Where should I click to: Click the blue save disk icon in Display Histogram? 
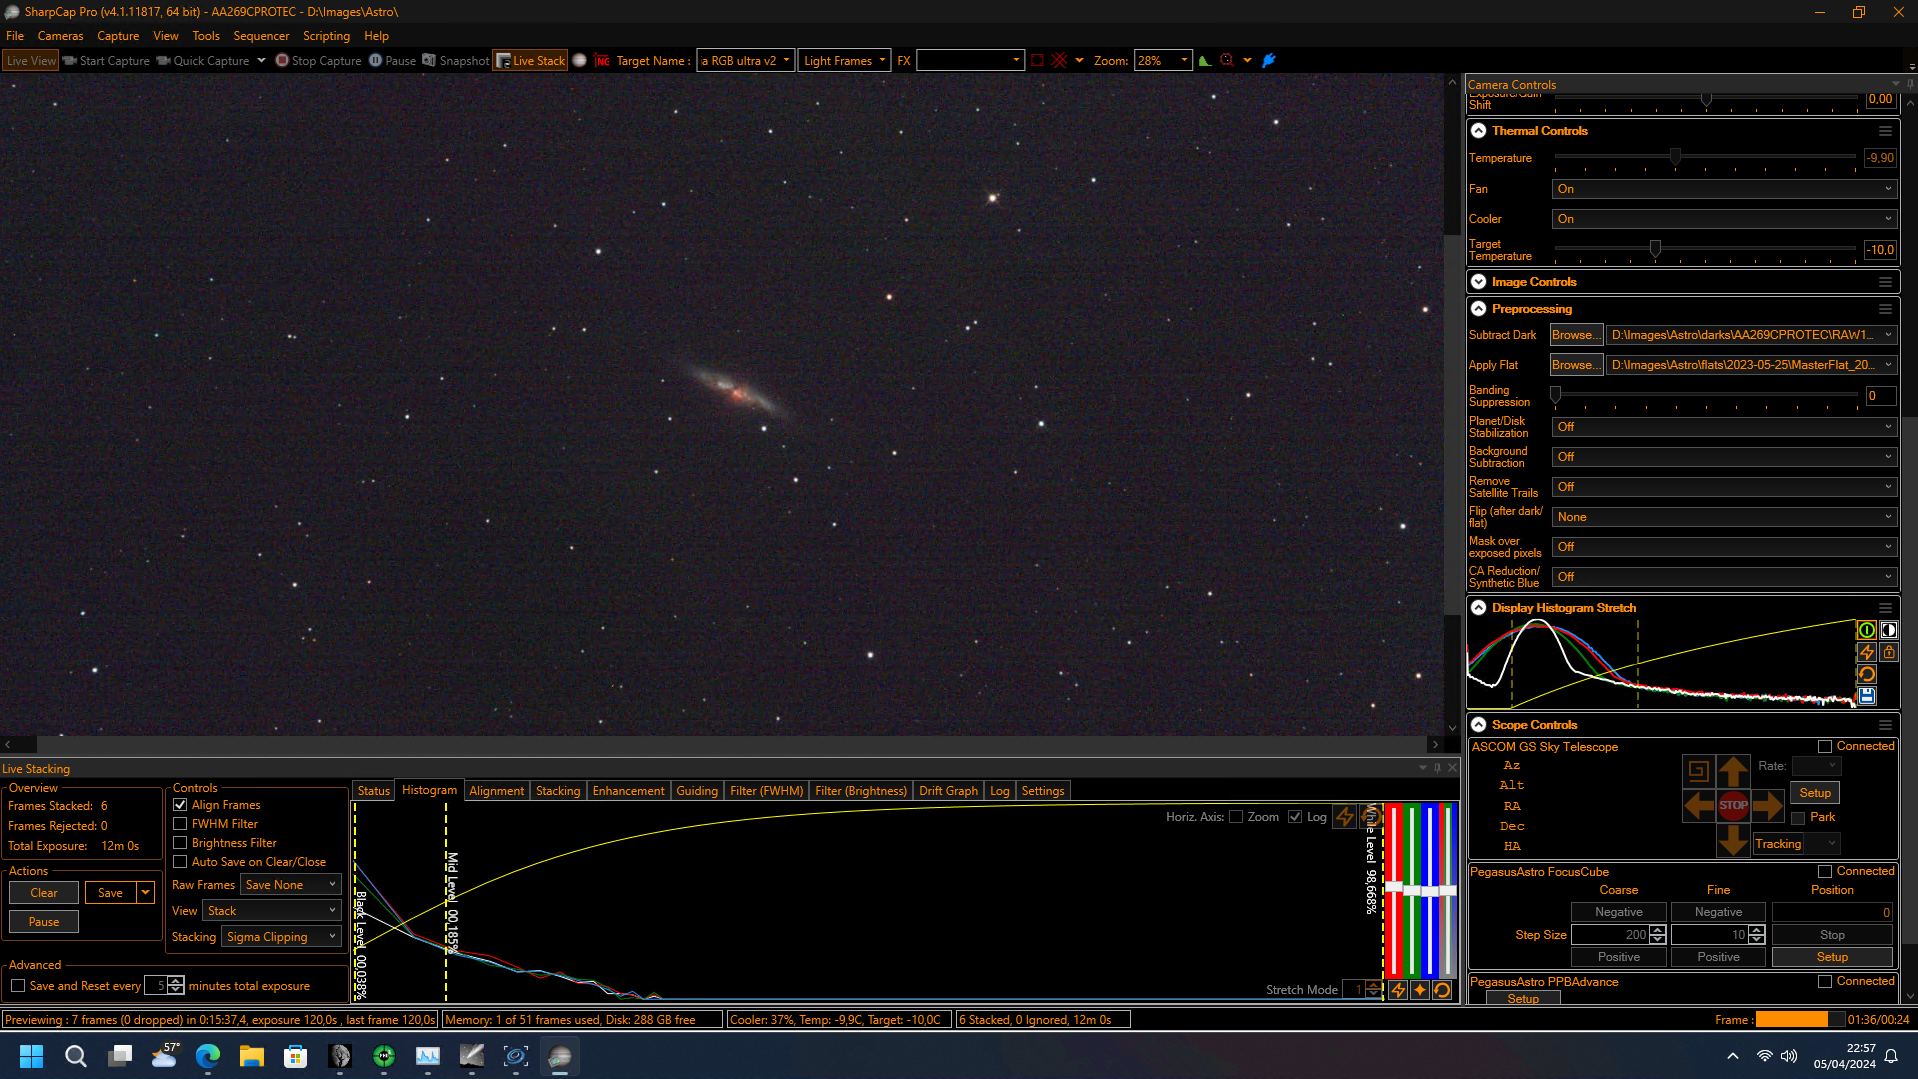pyautogui.click(x=1866, y=696)
